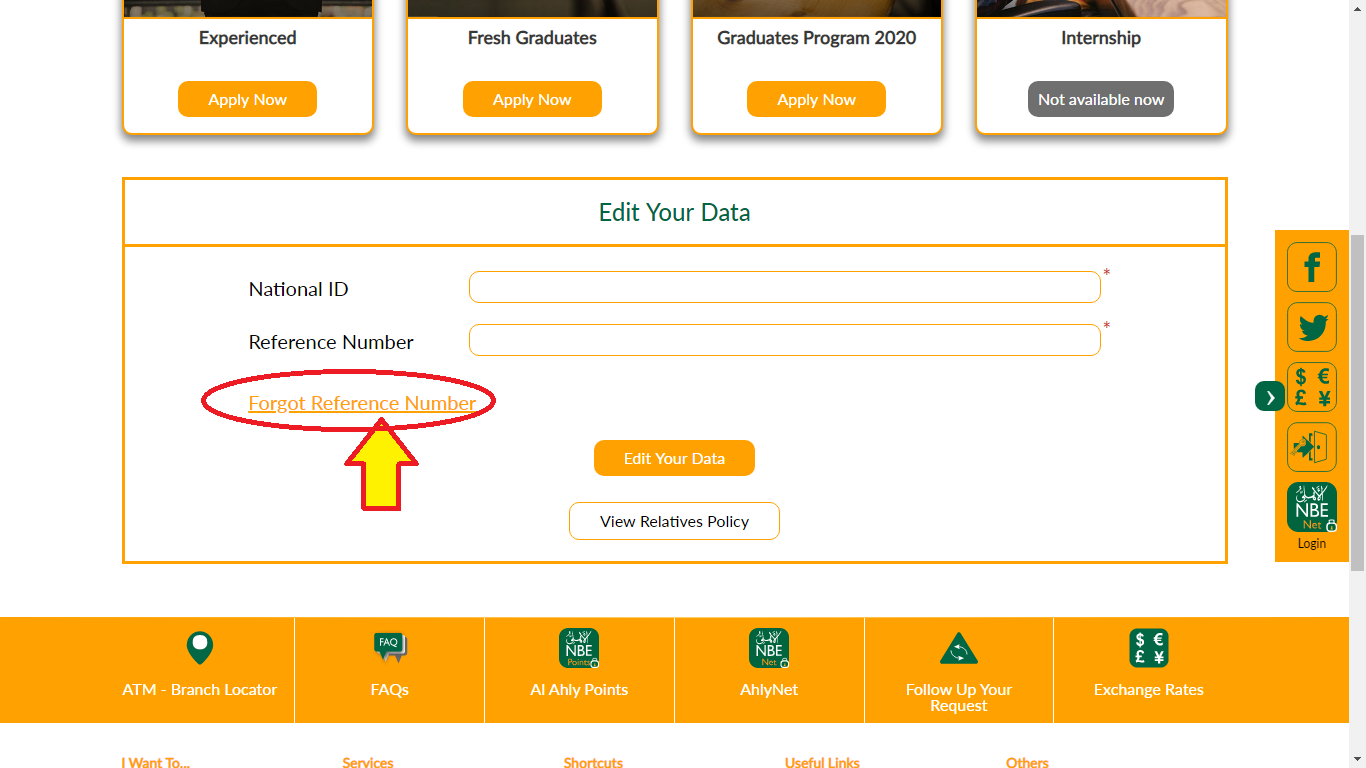Apply Now for Fresh Graduates

pos(532,99)
